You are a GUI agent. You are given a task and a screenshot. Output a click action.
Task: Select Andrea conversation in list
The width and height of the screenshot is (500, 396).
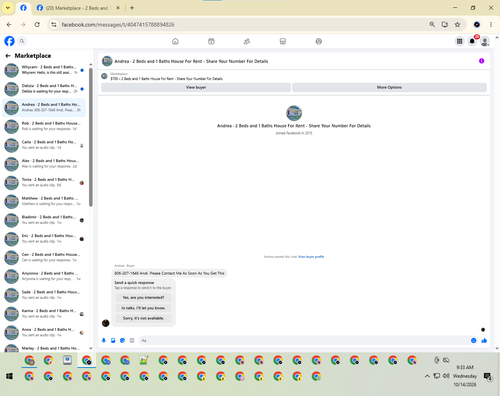coord(44,107)
